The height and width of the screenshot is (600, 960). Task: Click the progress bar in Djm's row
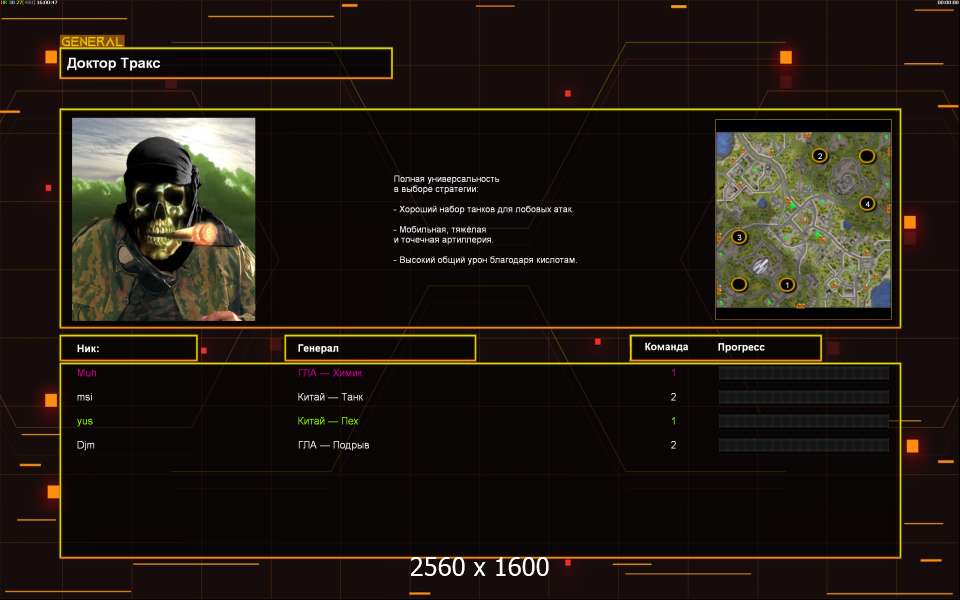(x=803, y=445)
